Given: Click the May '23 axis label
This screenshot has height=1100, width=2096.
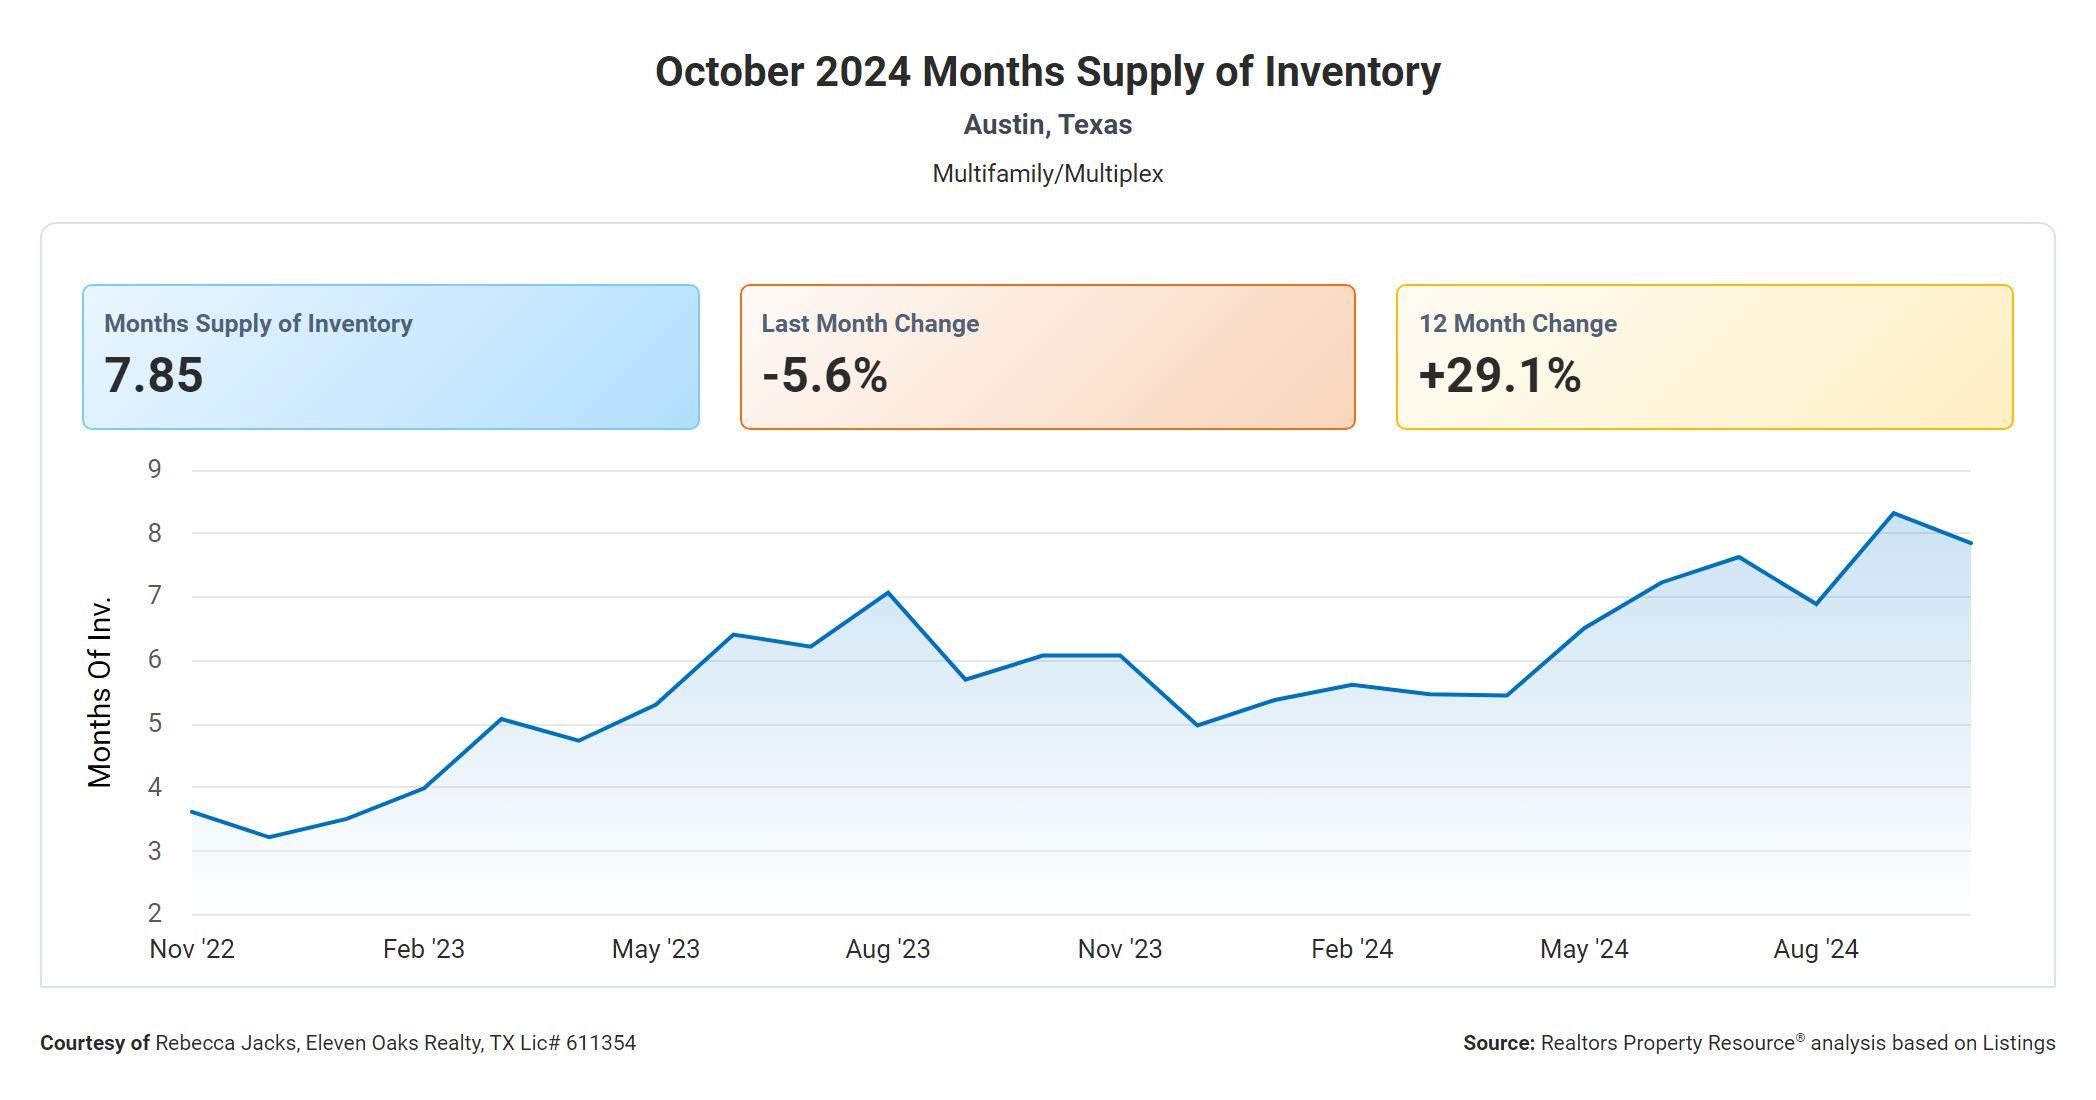Looking at the screenshot, I should 656,949.
